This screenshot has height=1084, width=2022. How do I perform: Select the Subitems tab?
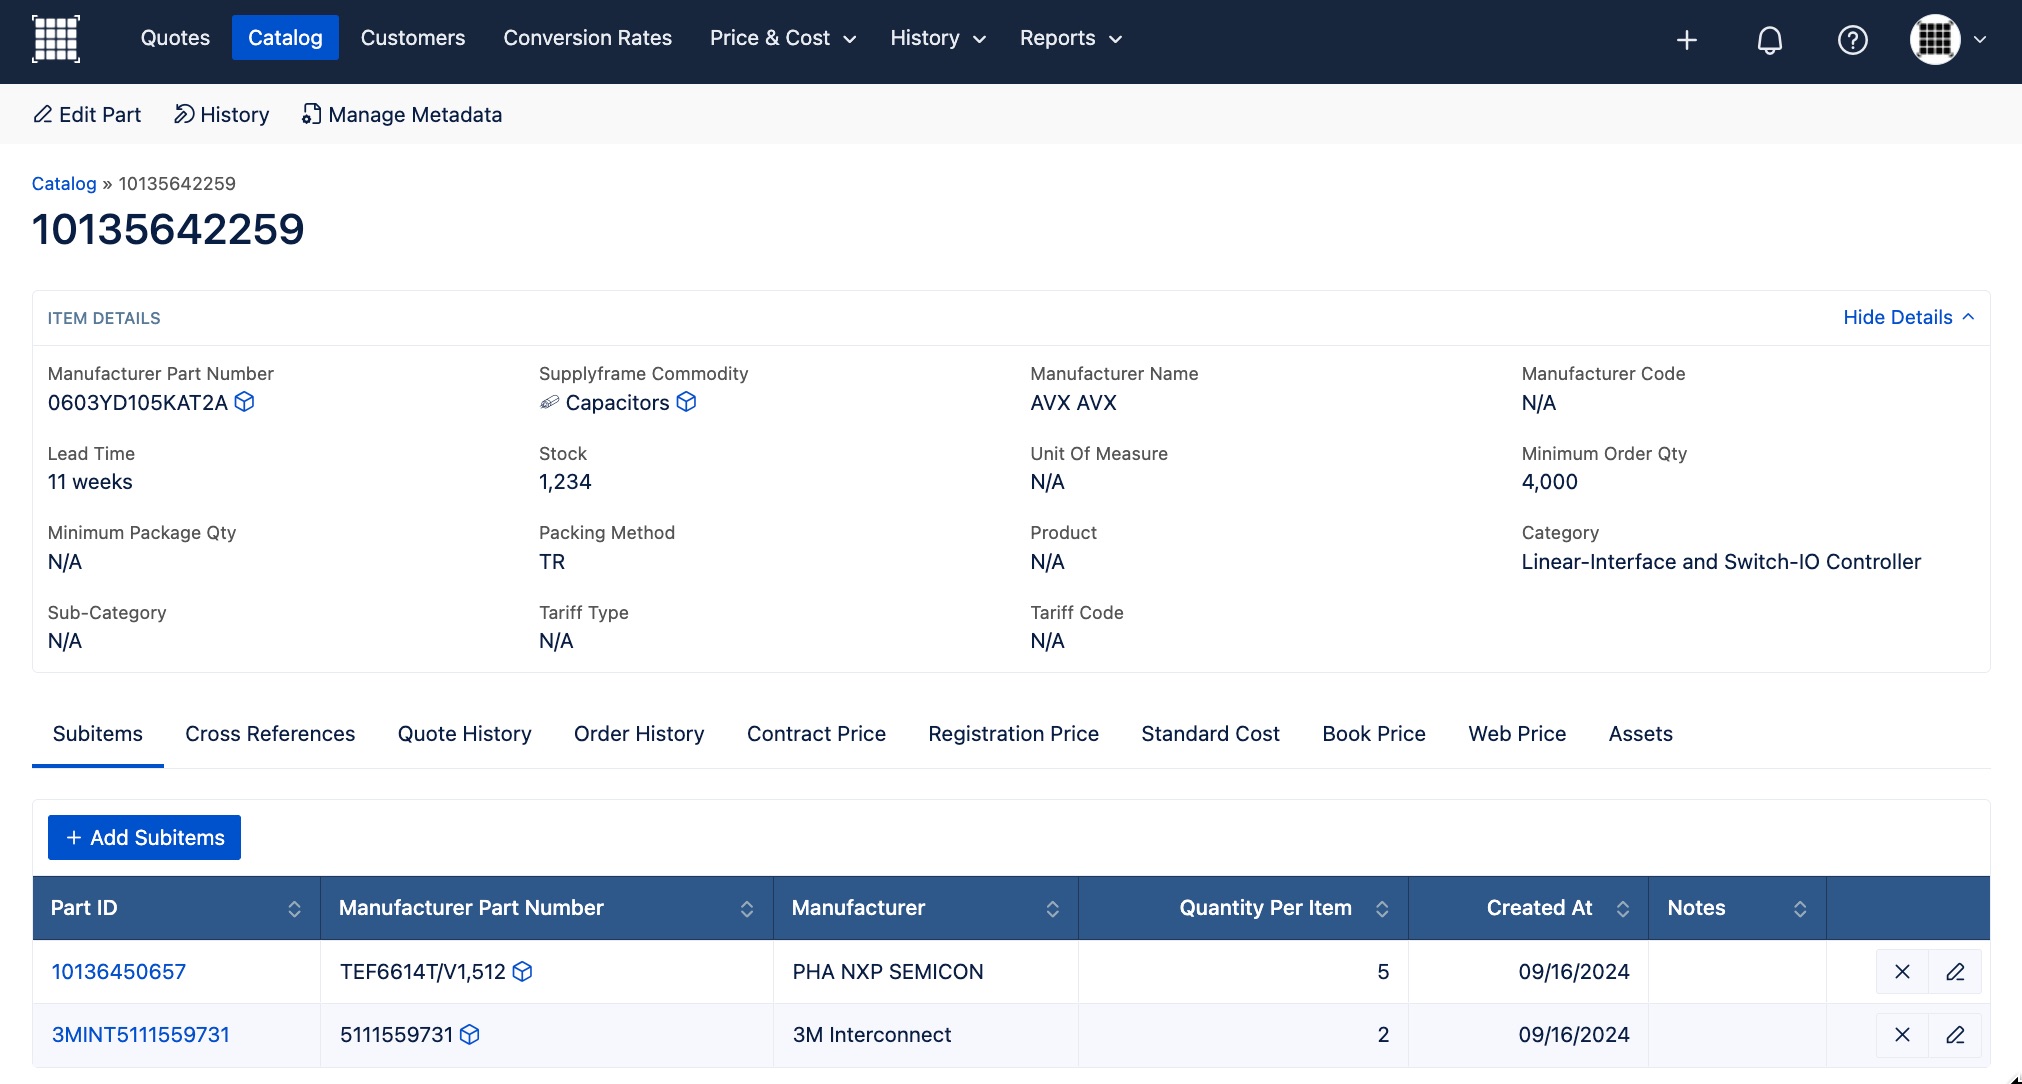(x=98, y=734)
